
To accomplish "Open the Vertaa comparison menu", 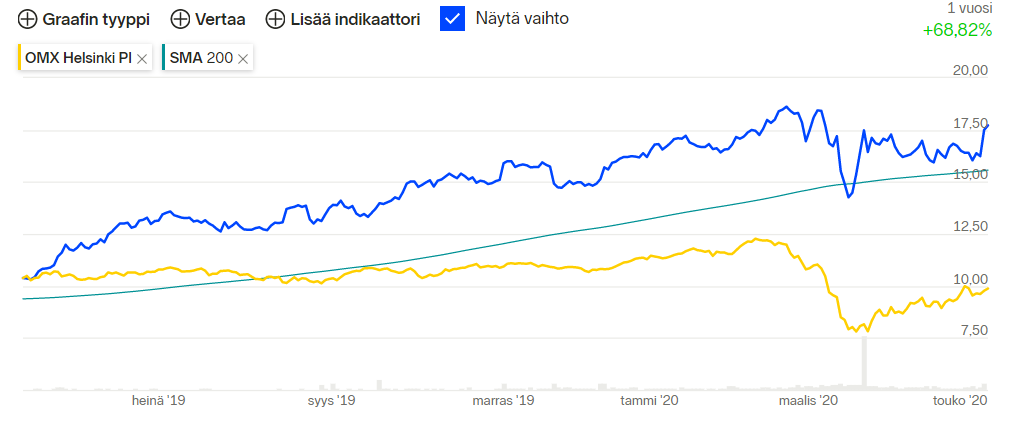I will tap(221, 19).
